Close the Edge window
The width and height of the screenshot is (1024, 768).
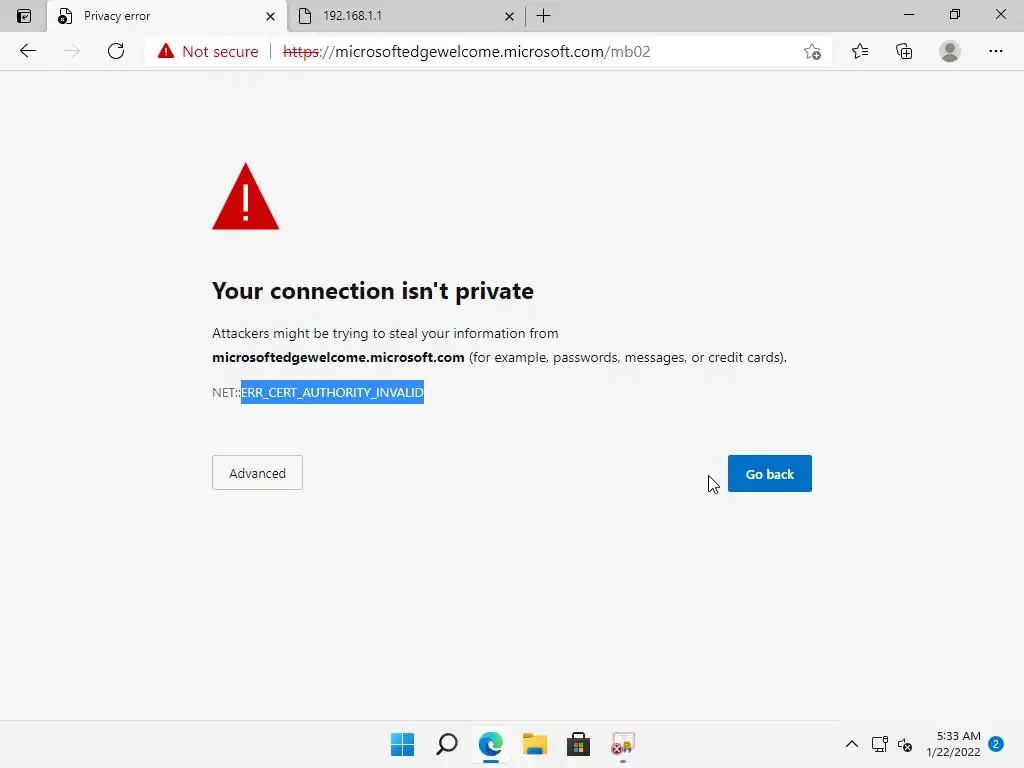click(x=1000, y=14)
